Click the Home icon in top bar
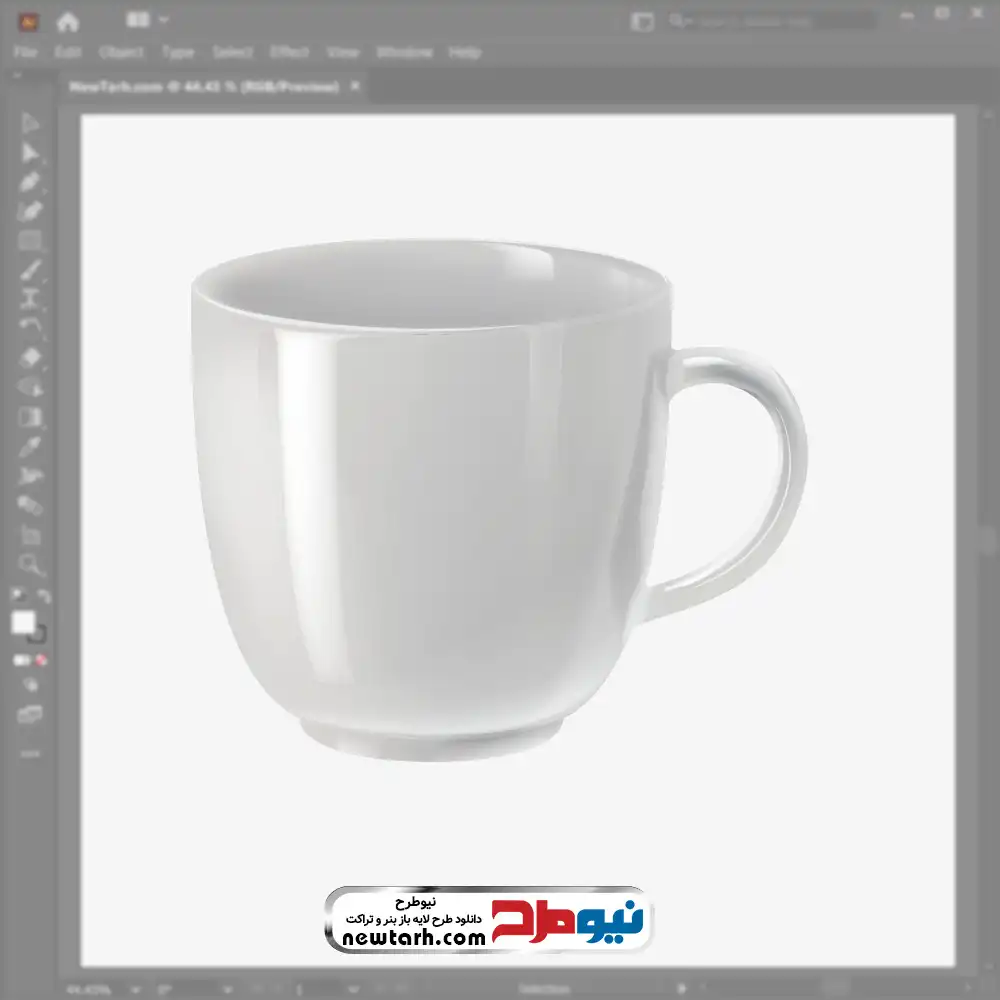This screenshot has width=1000, height=1000. [x=67, y=21]
